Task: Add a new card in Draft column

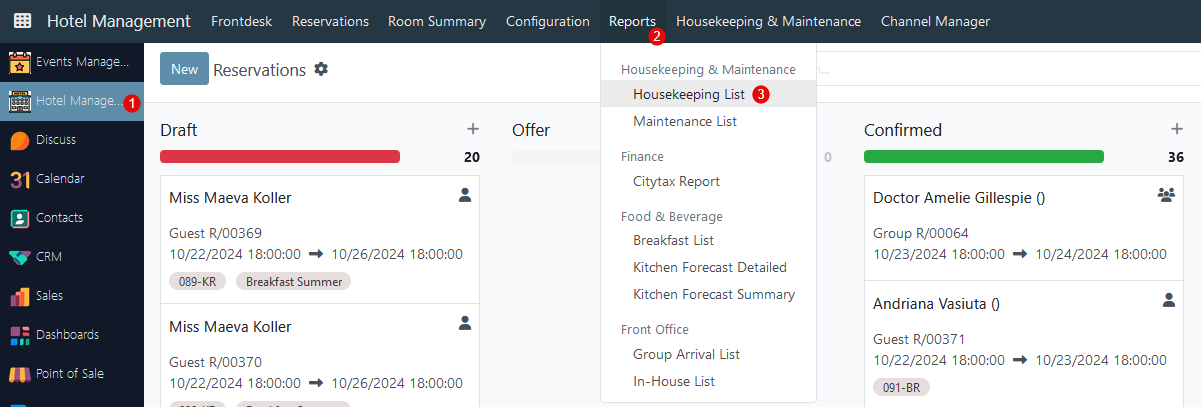Action: 473,129
